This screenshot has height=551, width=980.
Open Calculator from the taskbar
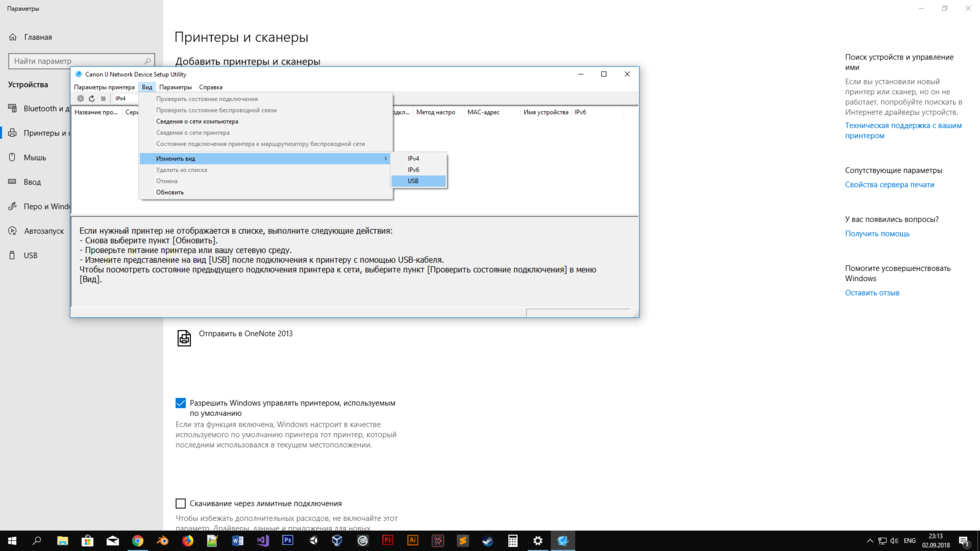[x=512, y=541]
